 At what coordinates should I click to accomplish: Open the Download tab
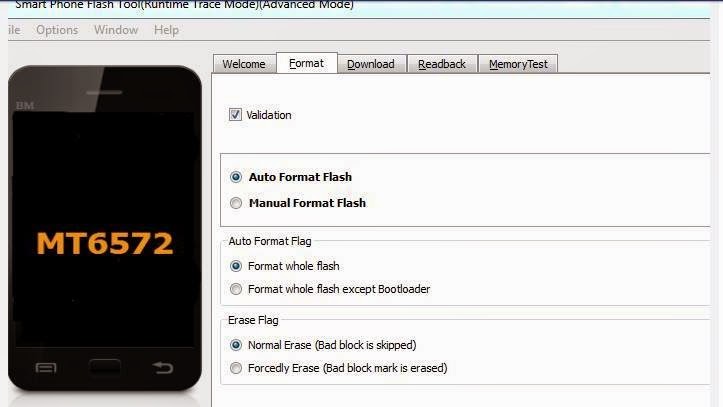coord(371,64)
